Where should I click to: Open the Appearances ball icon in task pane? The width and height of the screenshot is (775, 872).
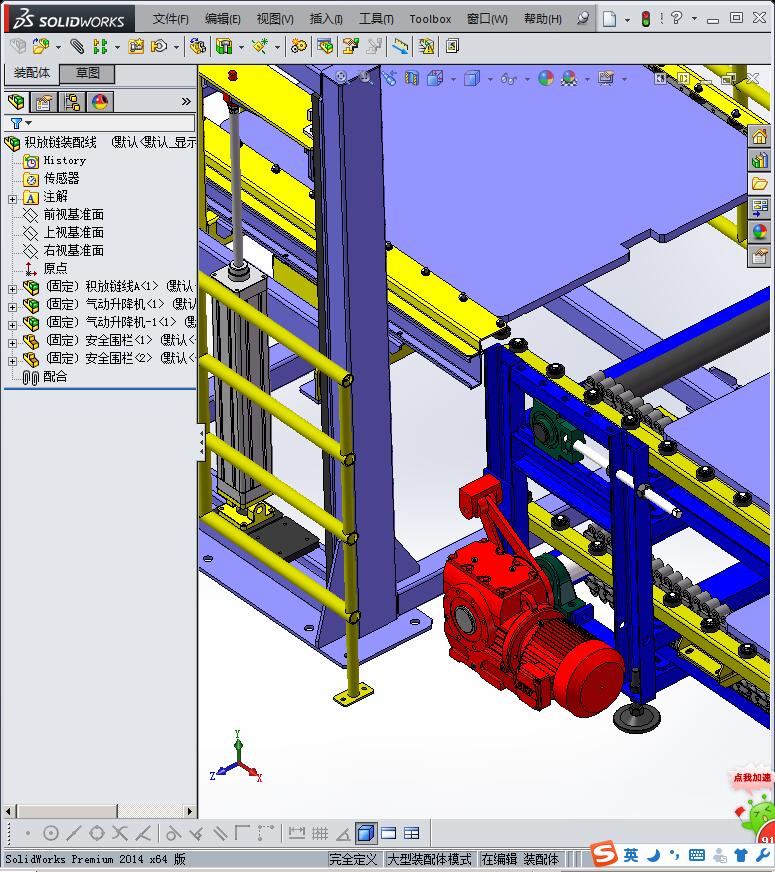click(759, 231)
